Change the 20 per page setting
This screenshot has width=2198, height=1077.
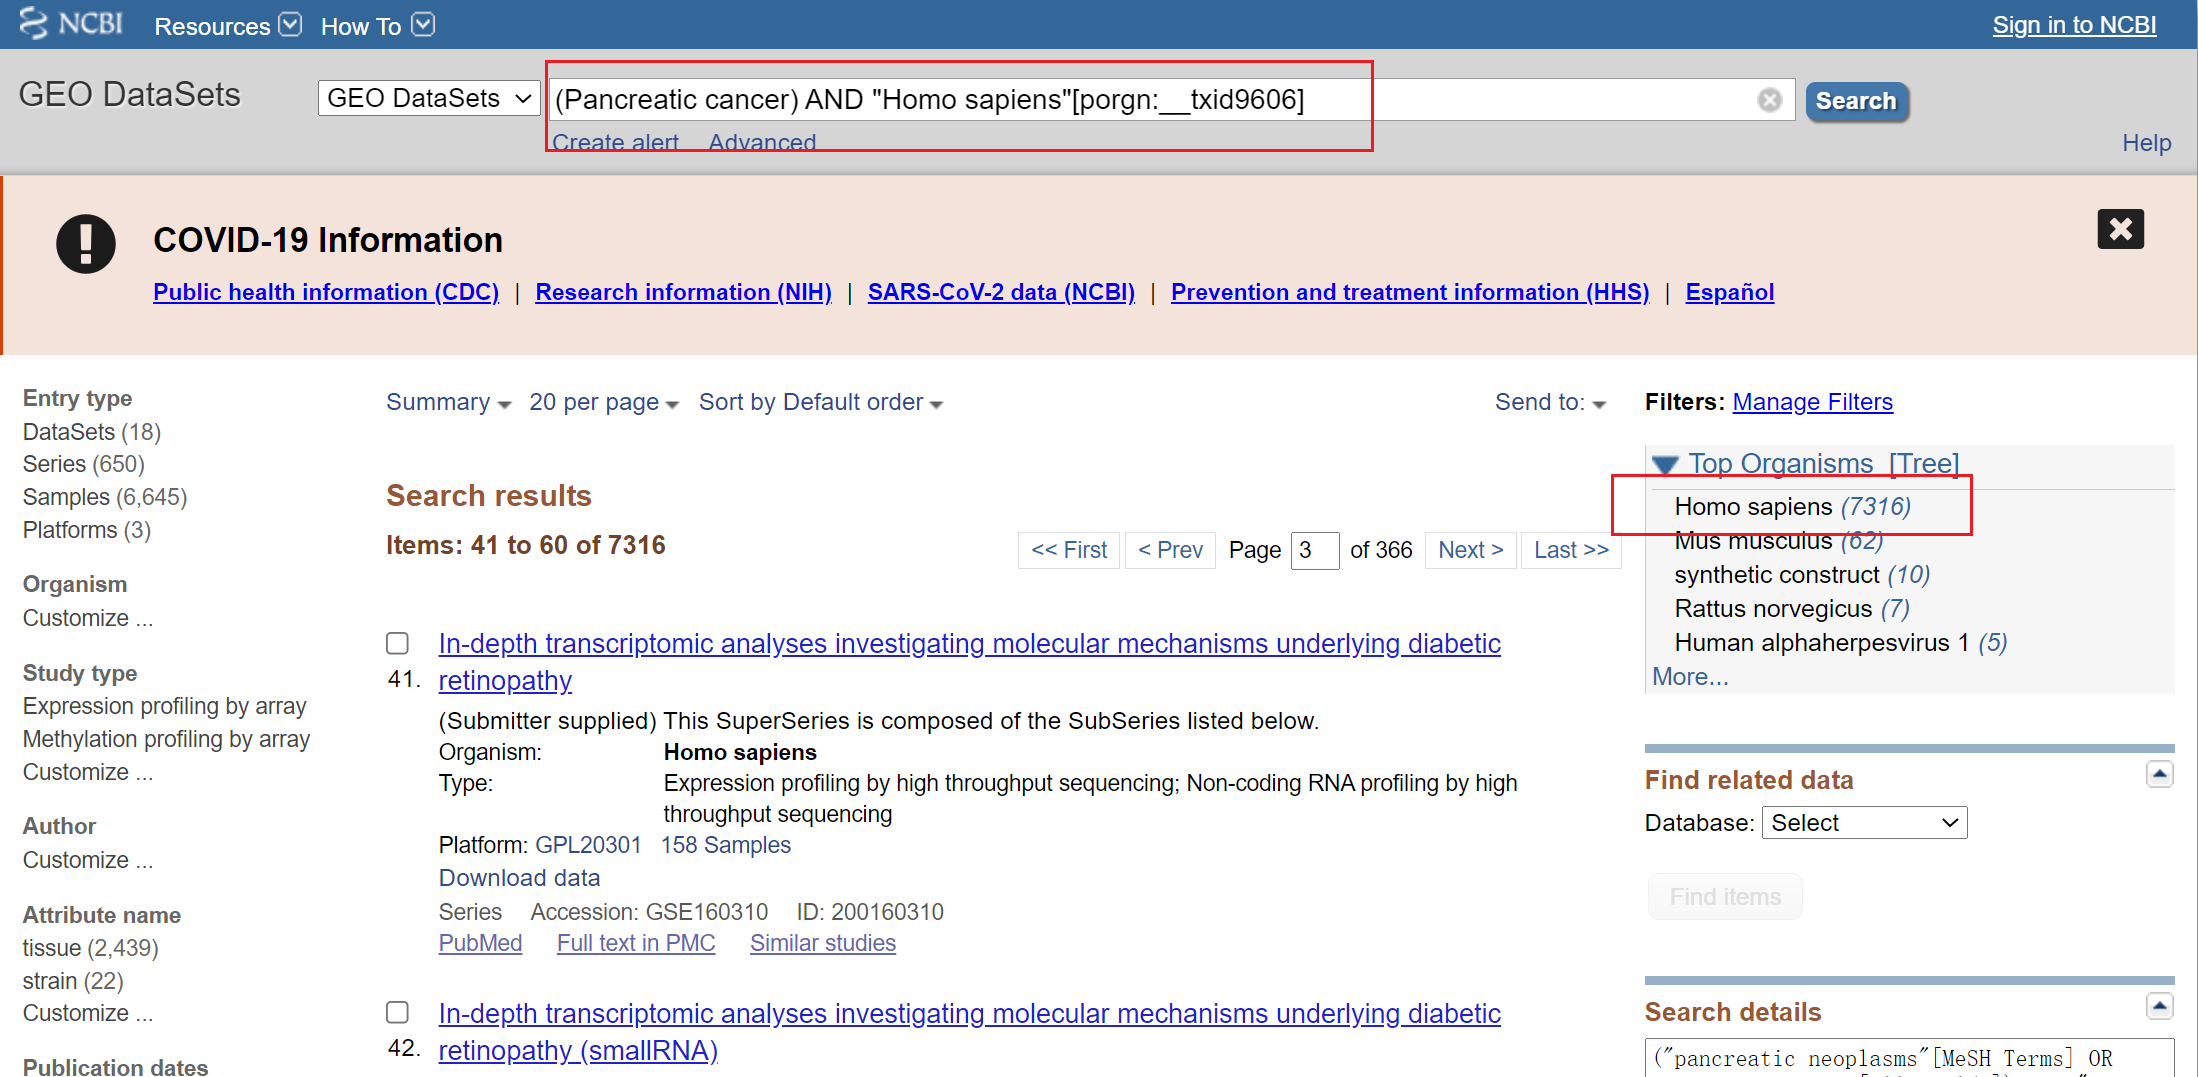coord(604,402)
